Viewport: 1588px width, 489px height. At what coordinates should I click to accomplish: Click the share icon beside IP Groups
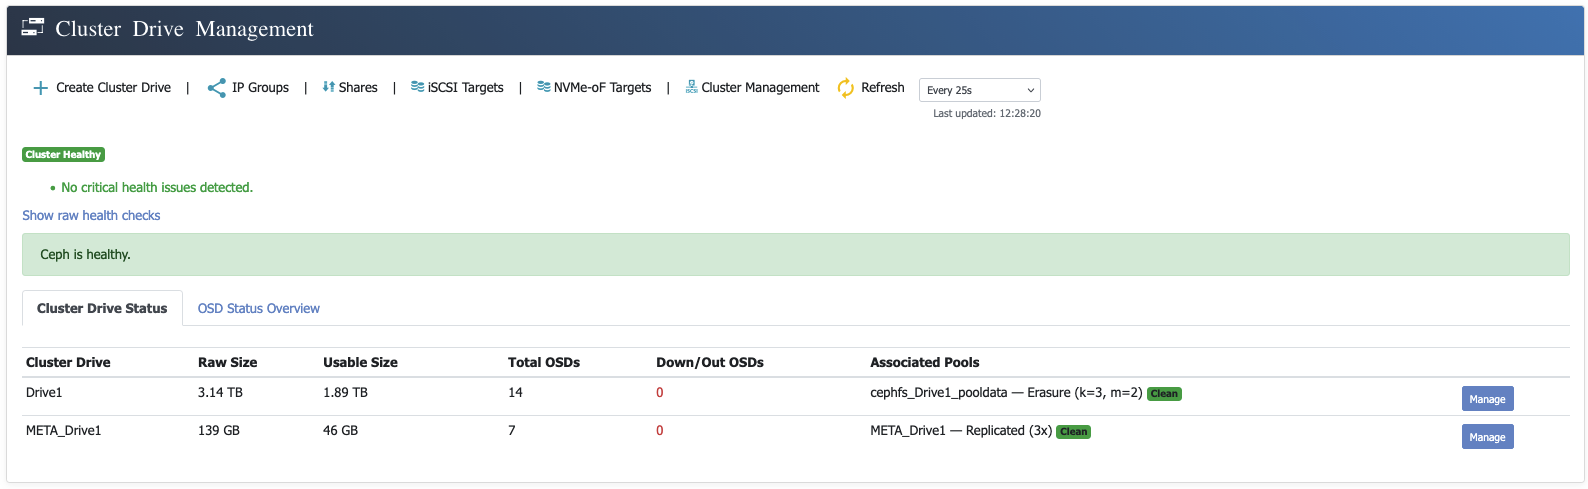(x=216, y=88)
